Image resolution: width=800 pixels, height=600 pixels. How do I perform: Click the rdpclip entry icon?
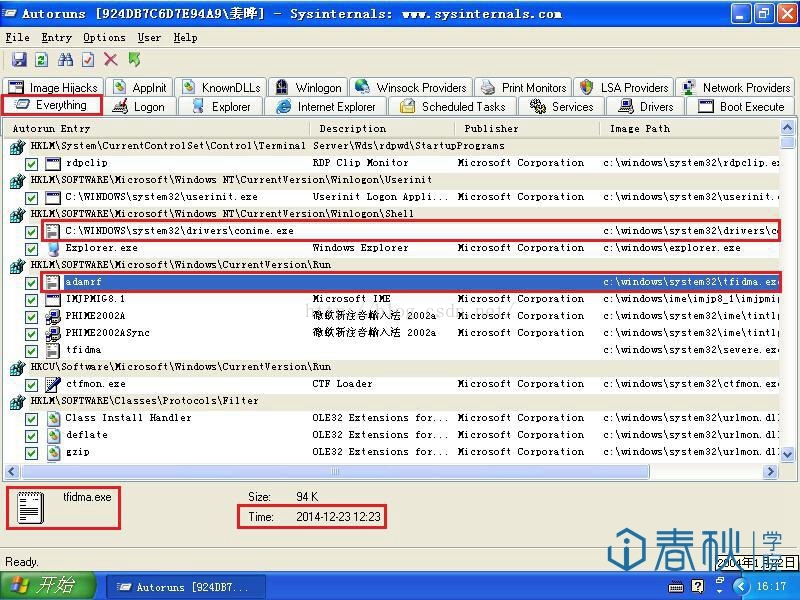coord(53,163)
